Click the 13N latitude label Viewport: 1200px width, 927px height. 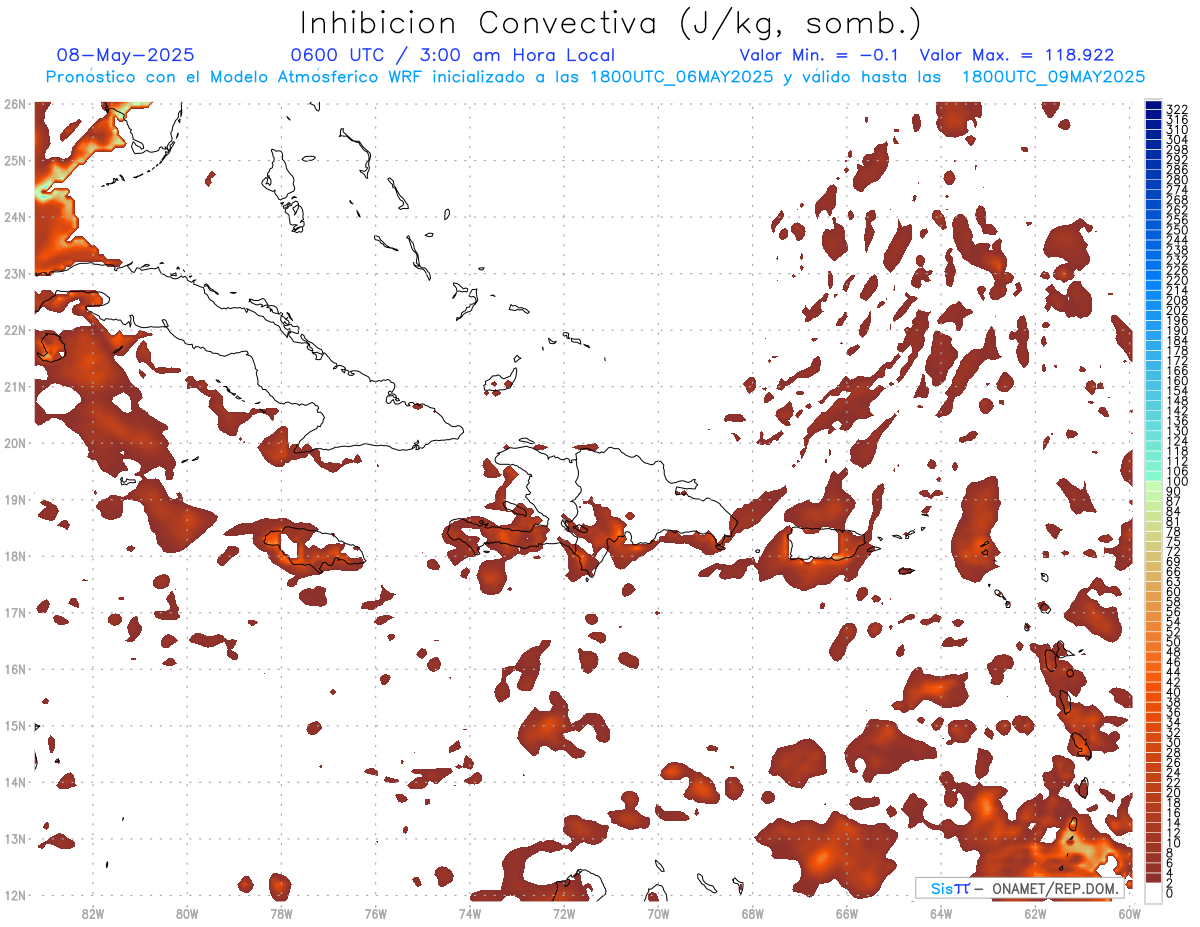pyautogui.click(x=15, y=838)
